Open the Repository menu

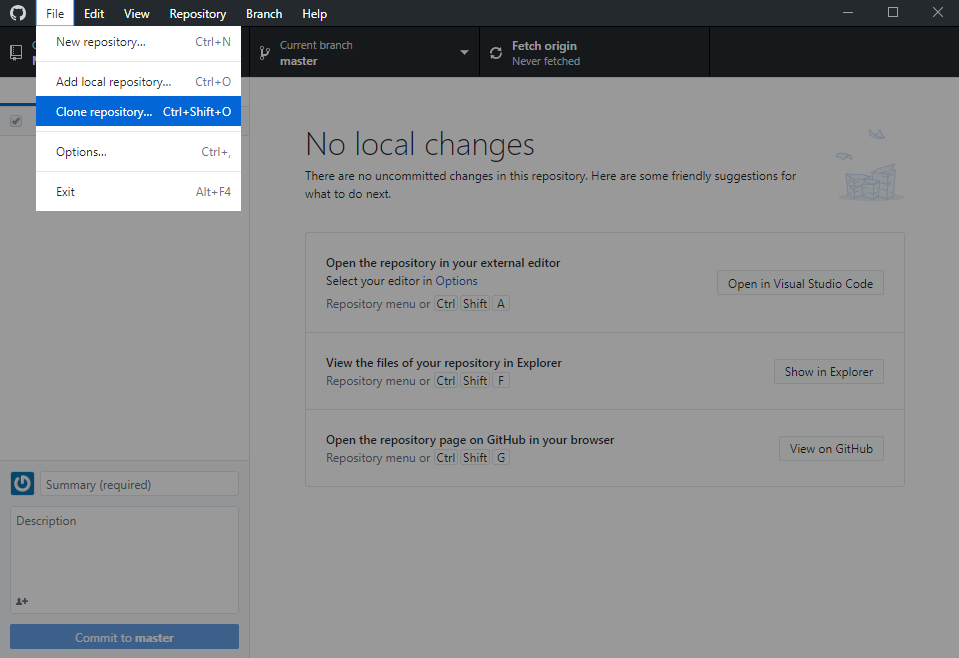pos(198,13)
